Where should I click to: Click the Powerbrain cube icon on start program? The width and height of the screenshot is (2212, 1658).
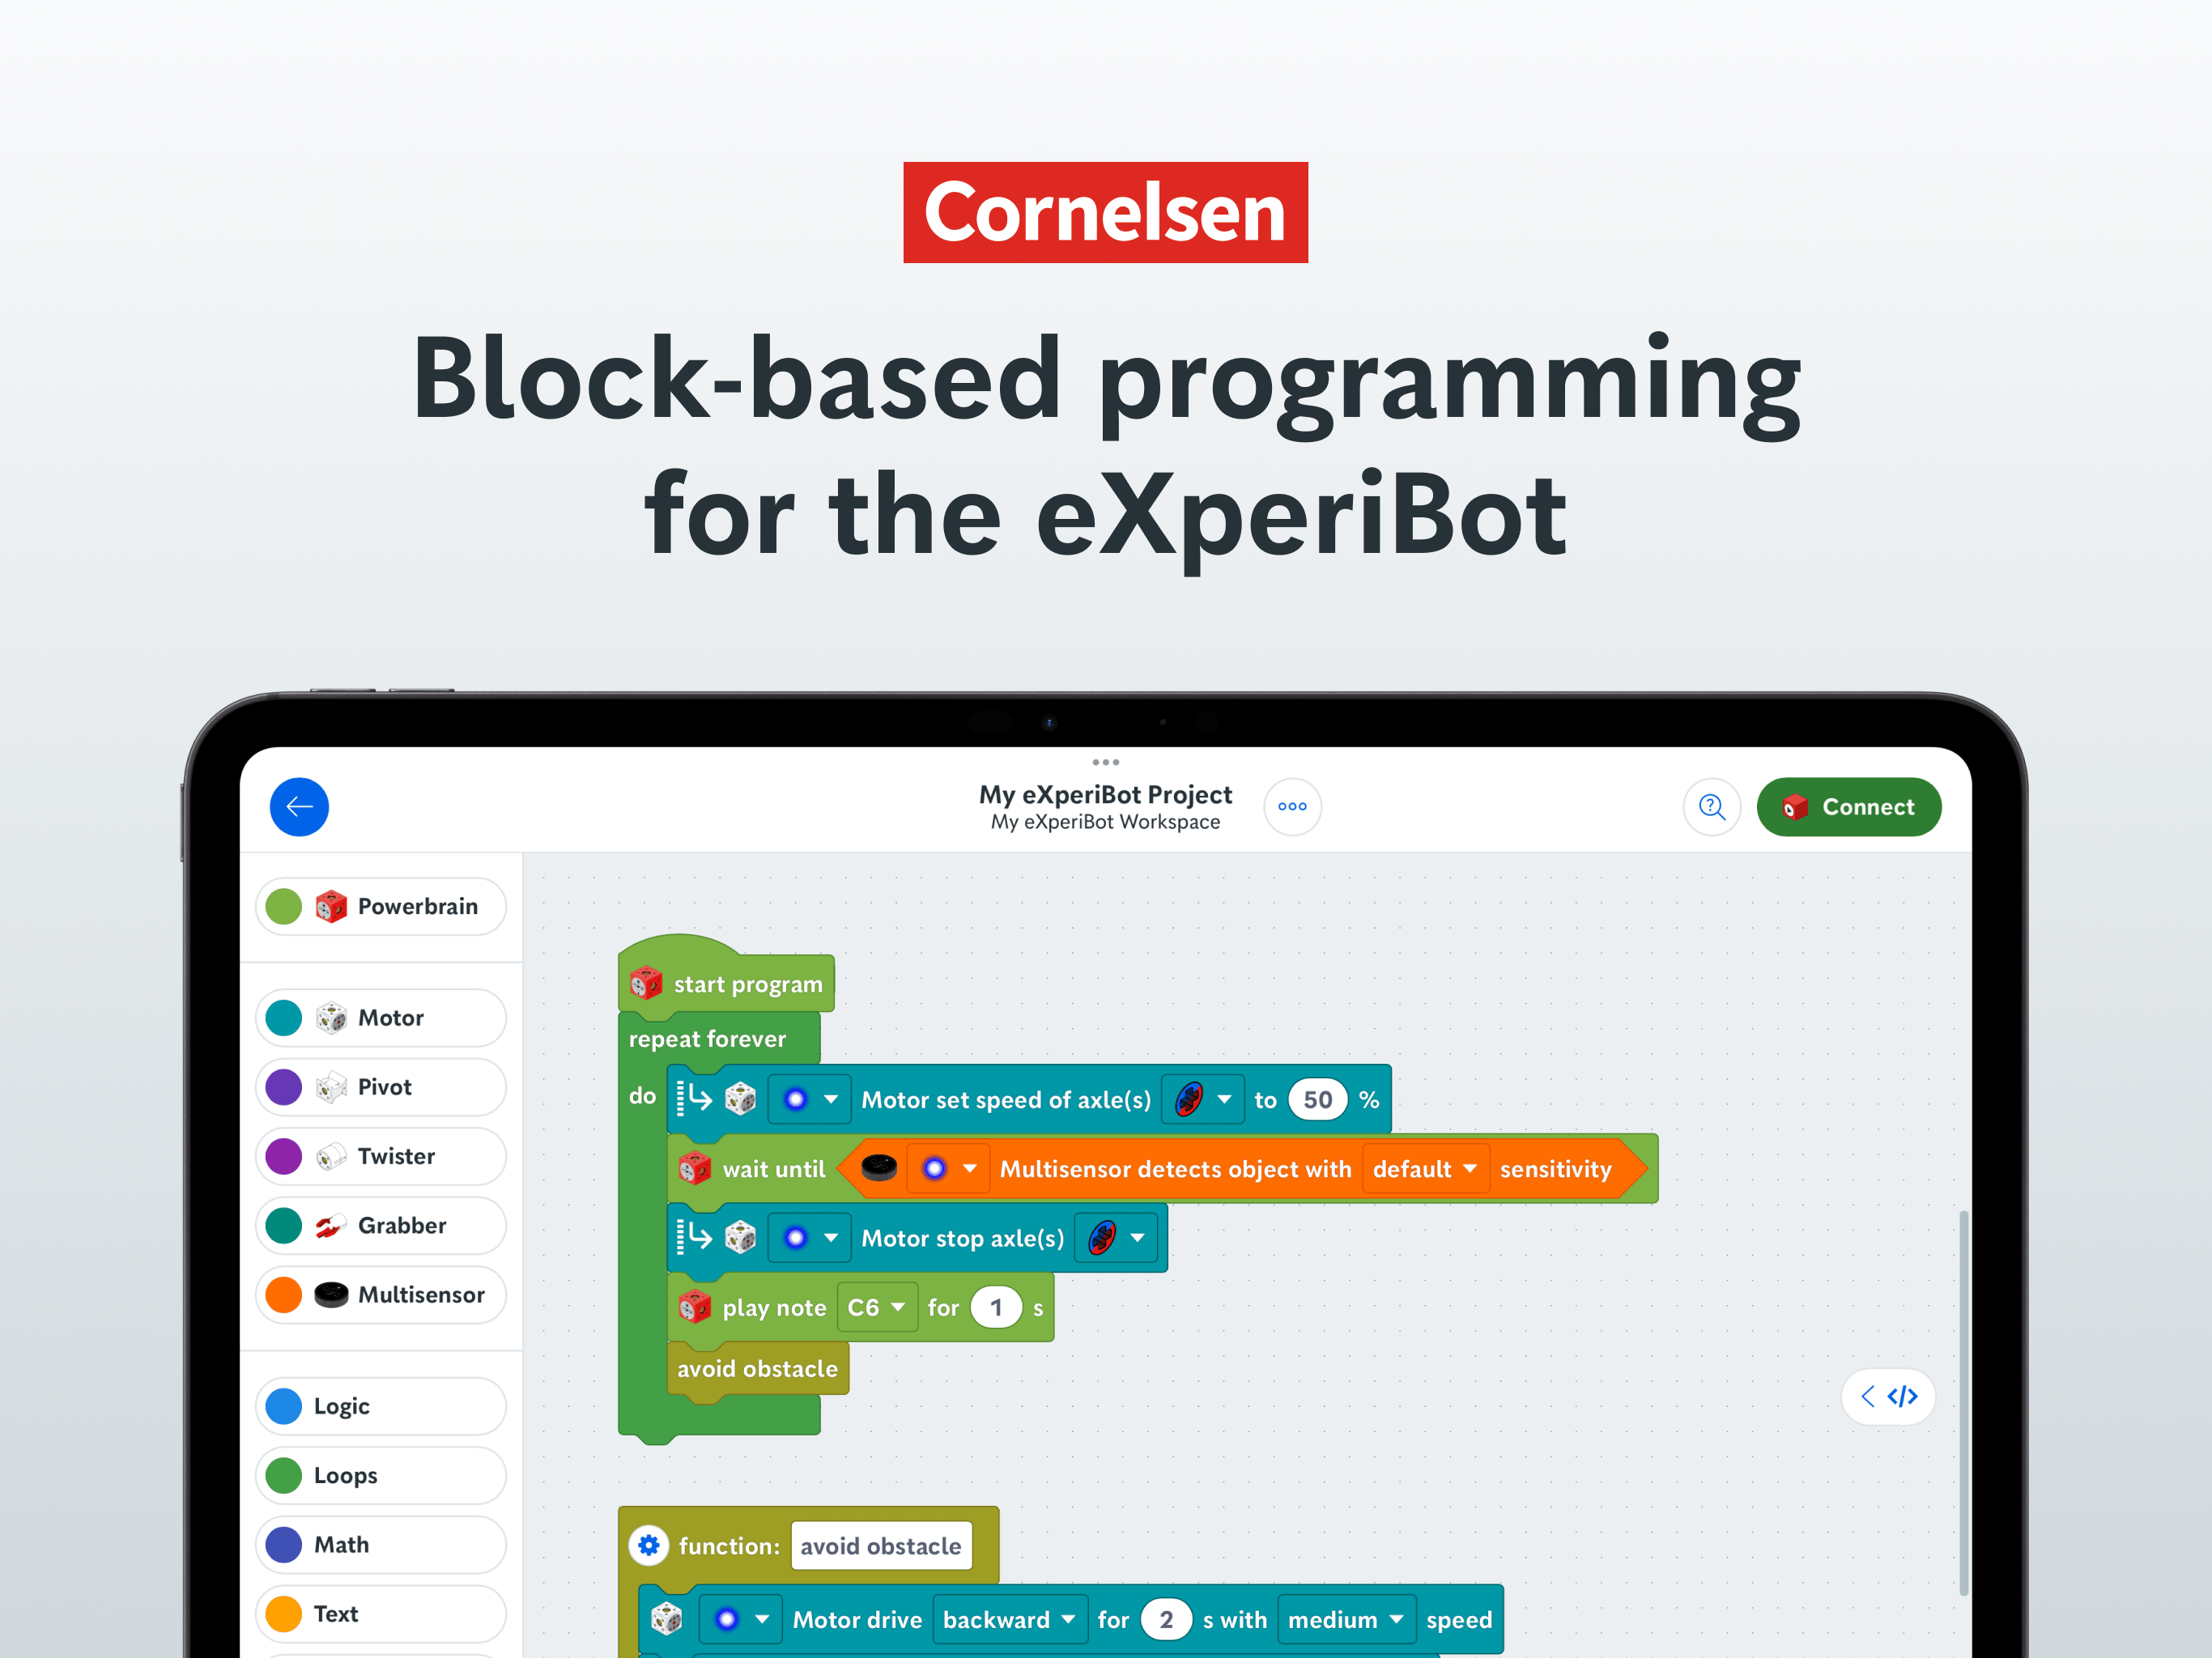tap(646, 983)
